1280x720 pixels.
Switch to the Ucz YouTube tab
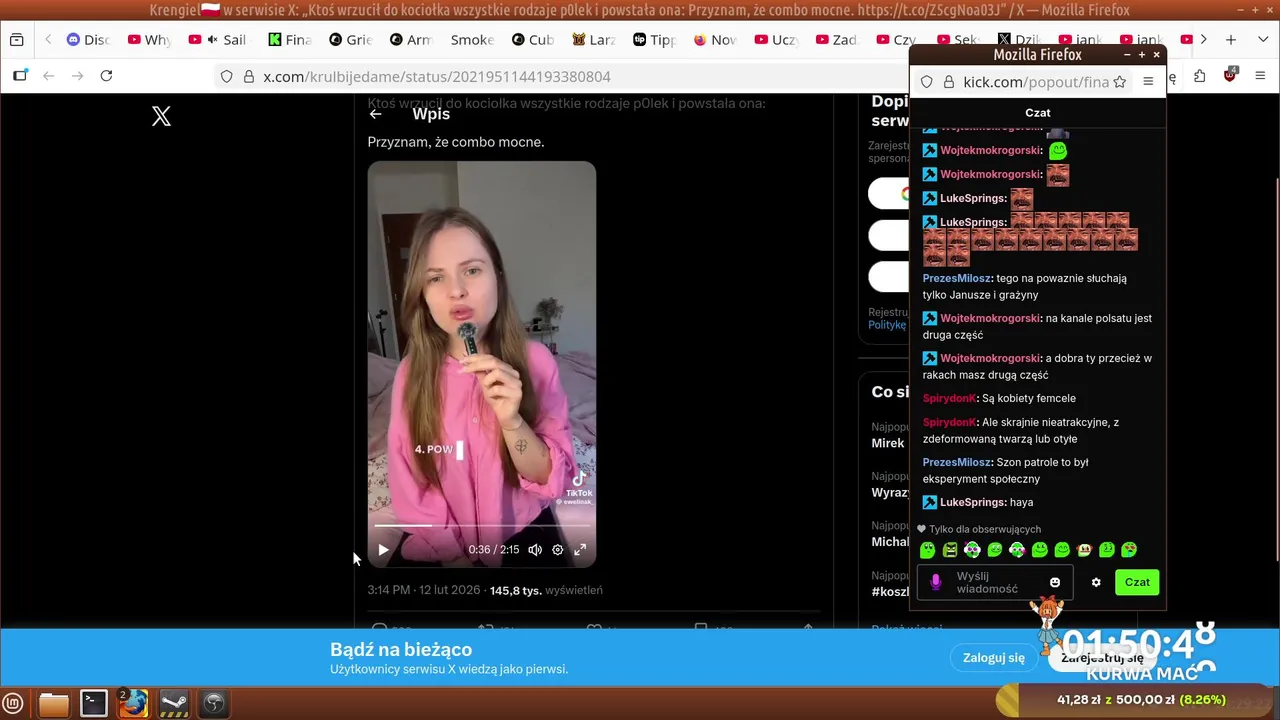click(777, 40)
